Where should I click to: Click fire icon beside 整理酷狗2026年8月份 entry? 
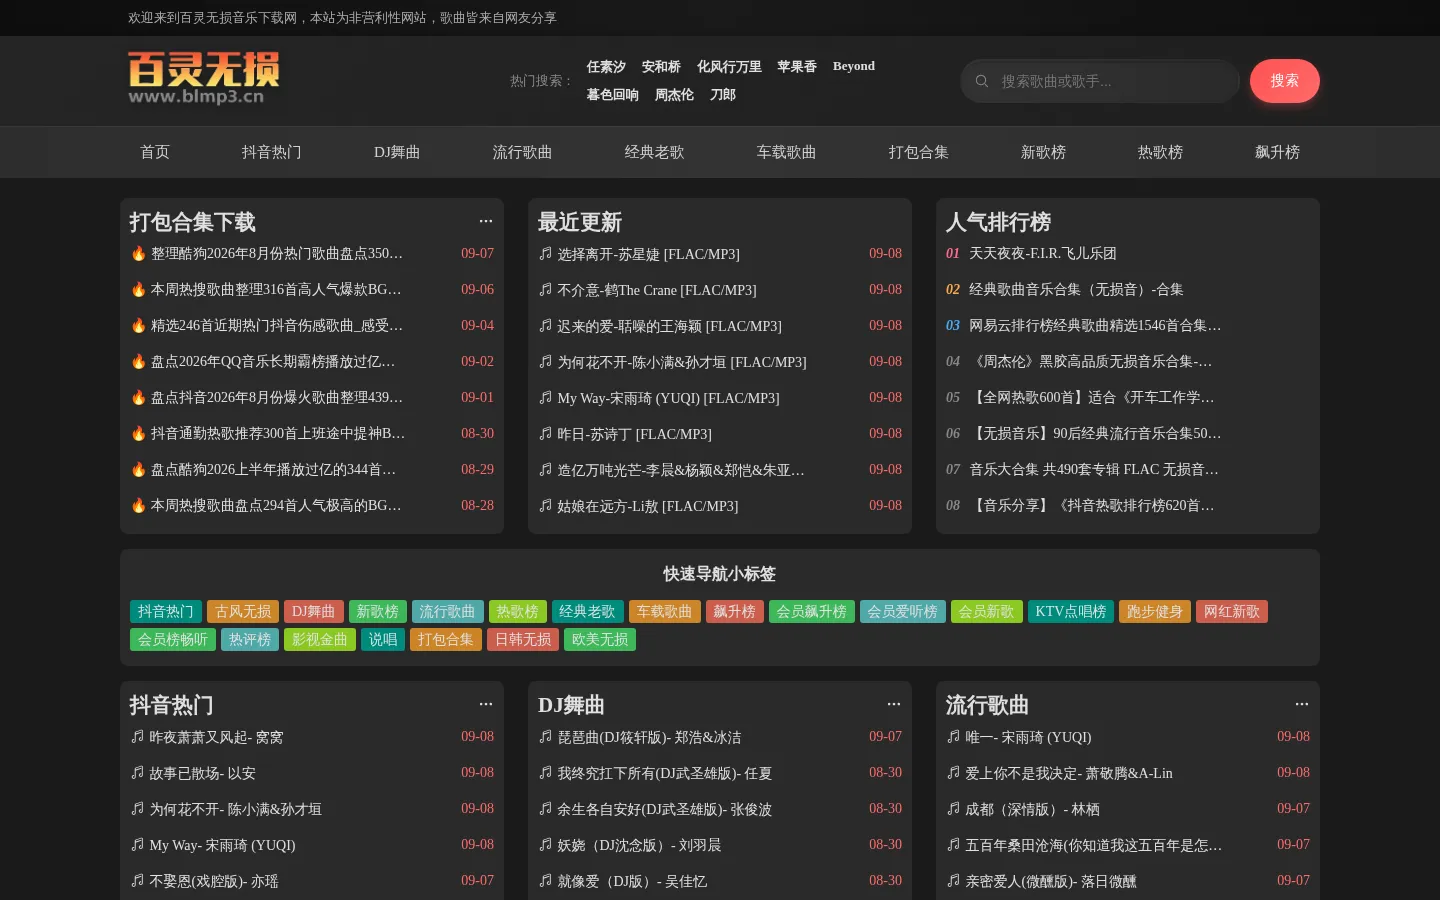click(138, 253)
